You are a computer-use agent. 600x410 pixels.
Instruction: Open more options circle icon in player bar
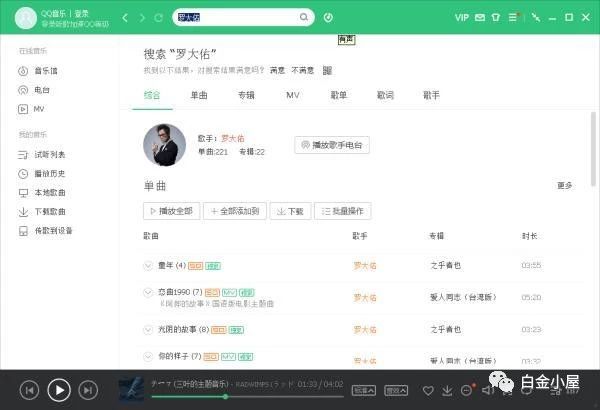(x=466, y=390)
